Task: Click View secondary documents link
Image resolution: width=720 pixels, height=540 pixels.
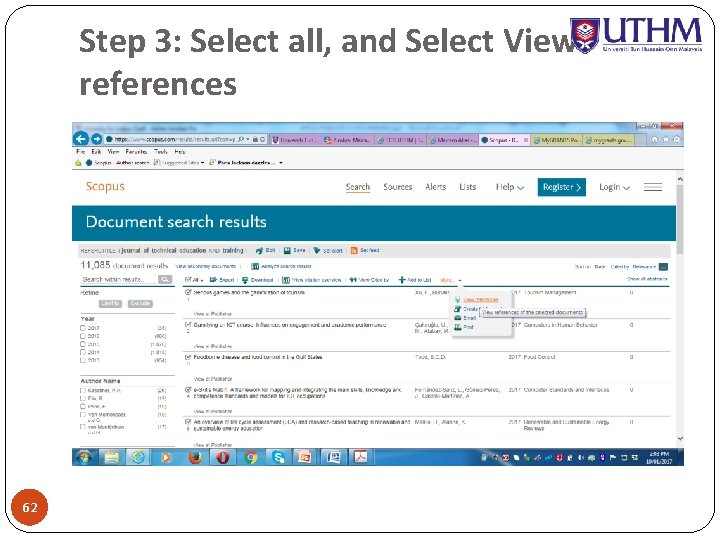Action: 206,266
